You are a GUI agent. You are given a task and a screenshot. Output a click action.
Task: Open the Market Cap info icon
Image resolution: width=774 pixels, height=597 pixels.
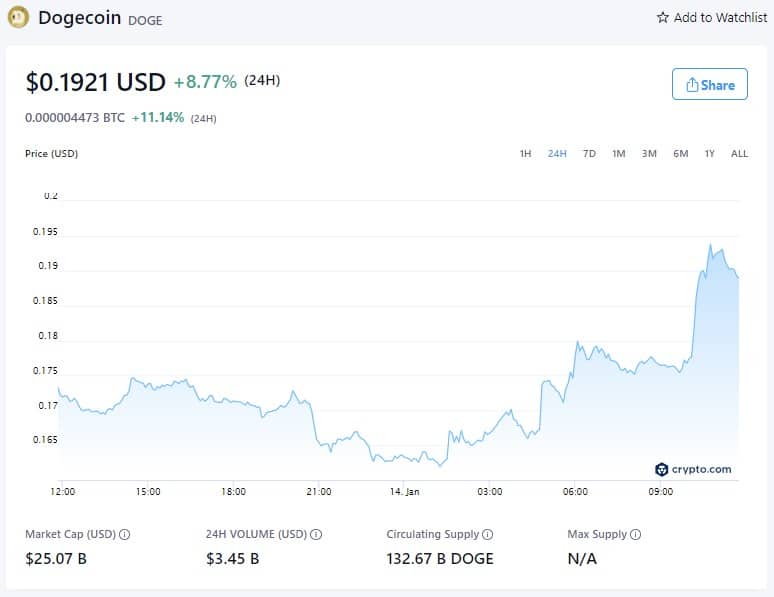coord(125,534)
